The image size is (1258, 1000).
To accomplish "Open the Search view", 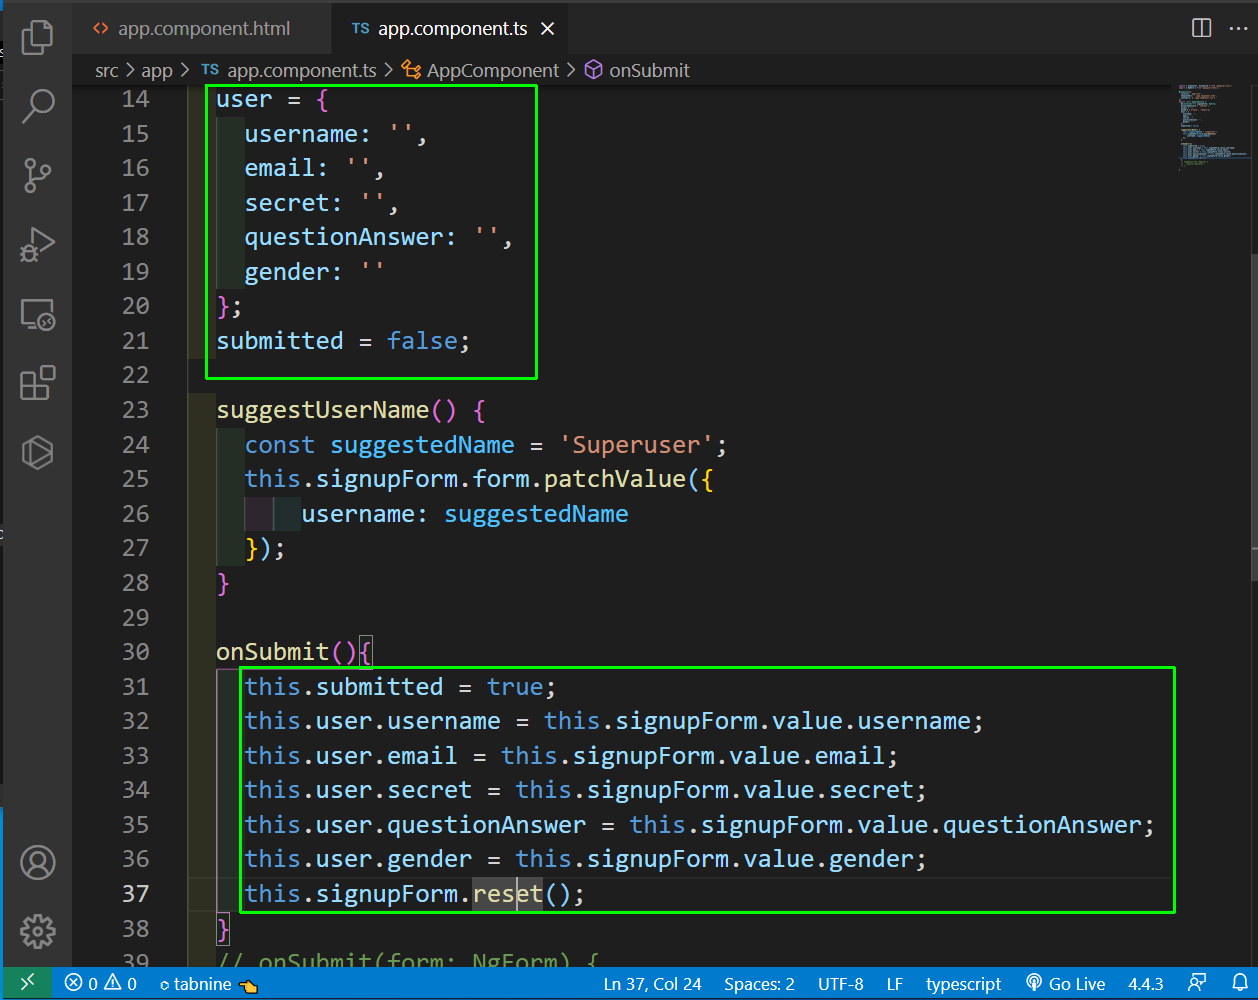I will pos(37,105).
